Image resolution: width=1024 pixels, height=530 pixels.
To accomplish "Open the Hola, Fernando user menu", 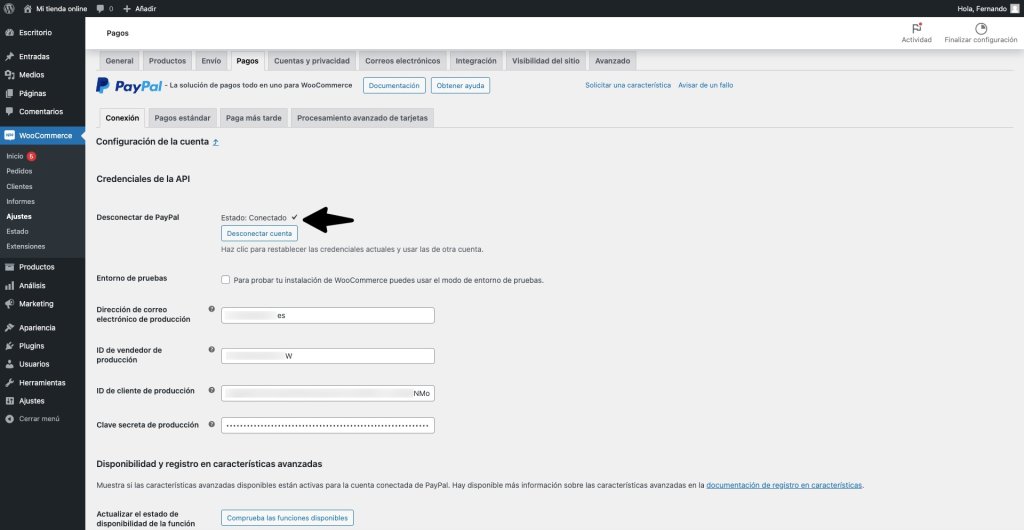I will click(x=987, y=8).
